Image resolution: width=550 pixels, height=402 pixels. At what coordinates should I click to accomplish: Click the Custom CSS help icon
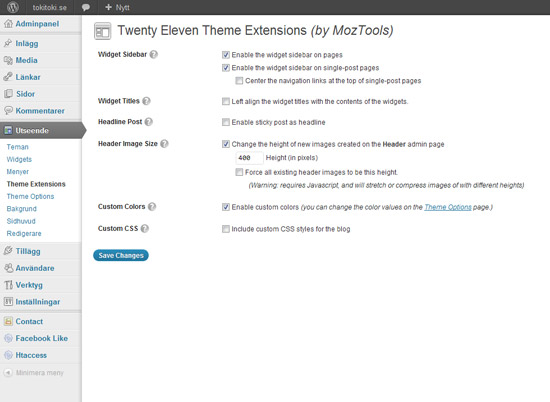click(145, 228)
